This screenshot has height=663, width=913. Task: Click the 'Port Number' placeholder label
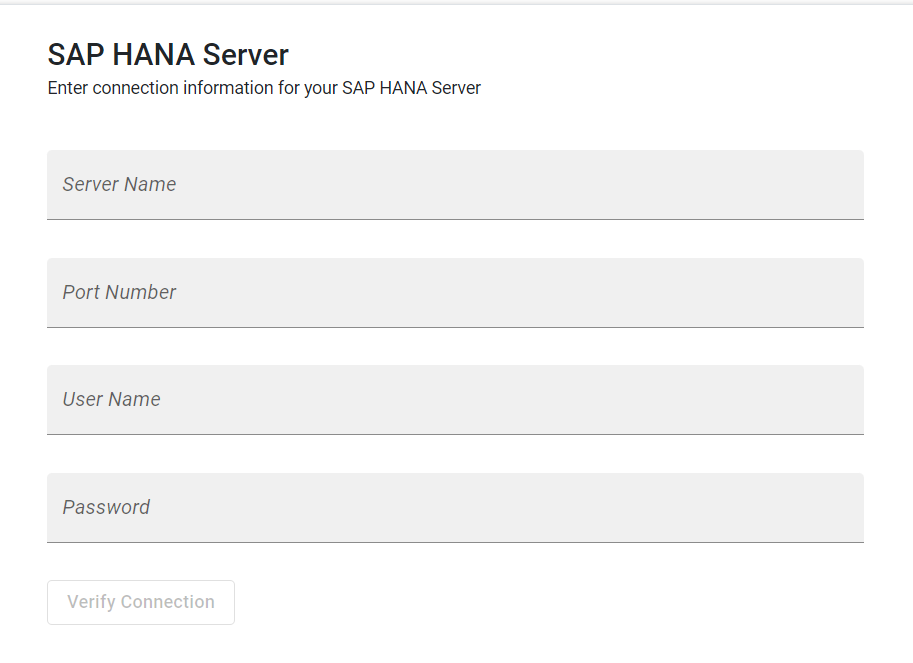(119, 292)
